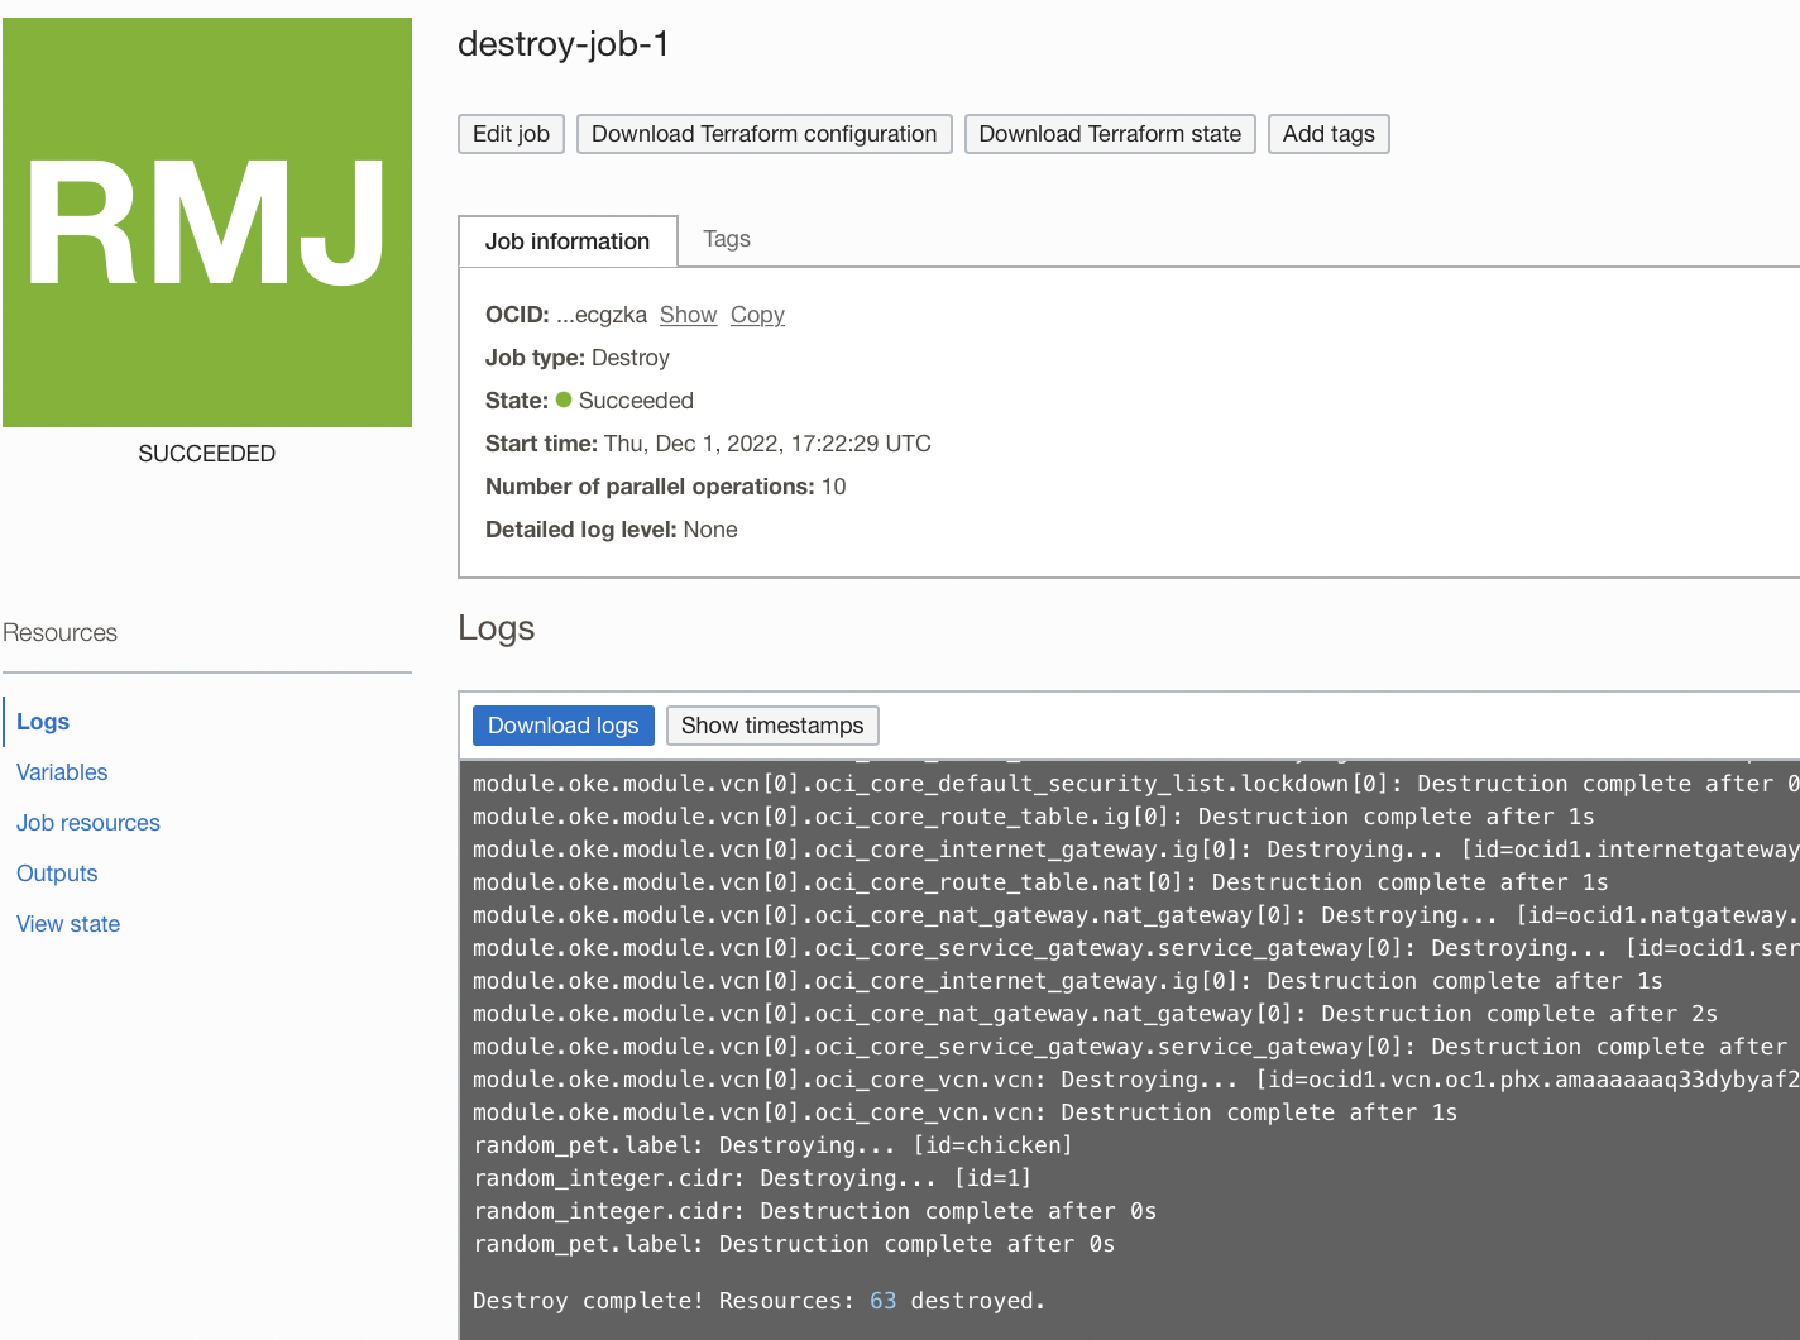This screenshot has height=1340, width=1800.
Task: Switch to the Tags tab
Action: [726, 239]
